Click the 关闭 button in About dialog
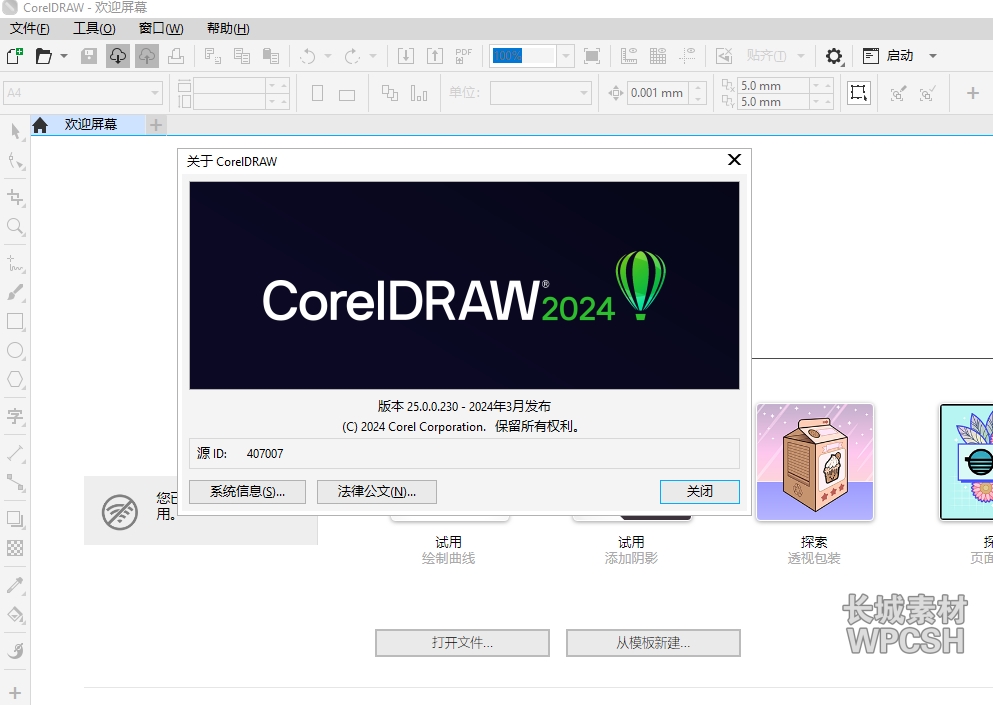This screenshot has width=993, height=705. tap(700, 492)
